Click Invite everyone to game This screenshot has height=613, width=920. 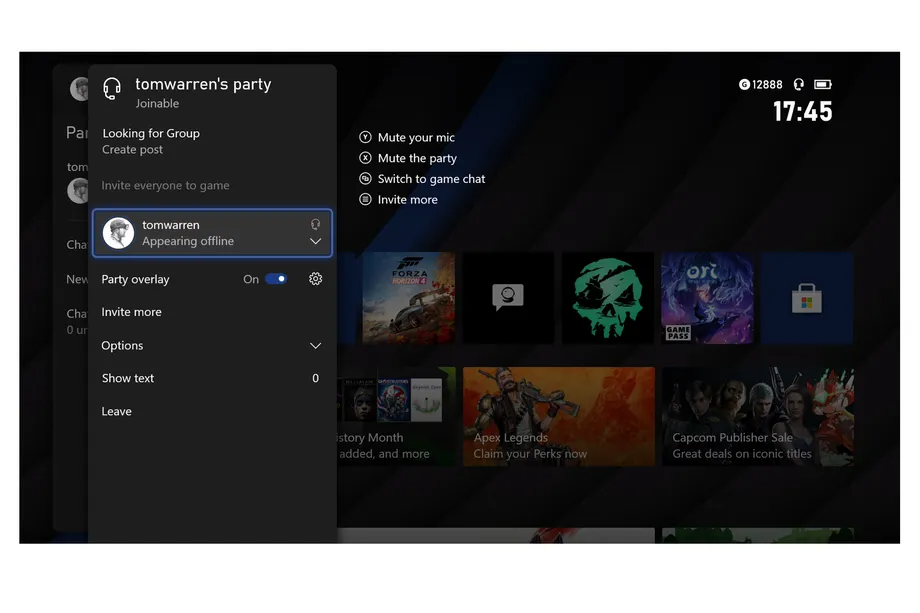[165, 185]
